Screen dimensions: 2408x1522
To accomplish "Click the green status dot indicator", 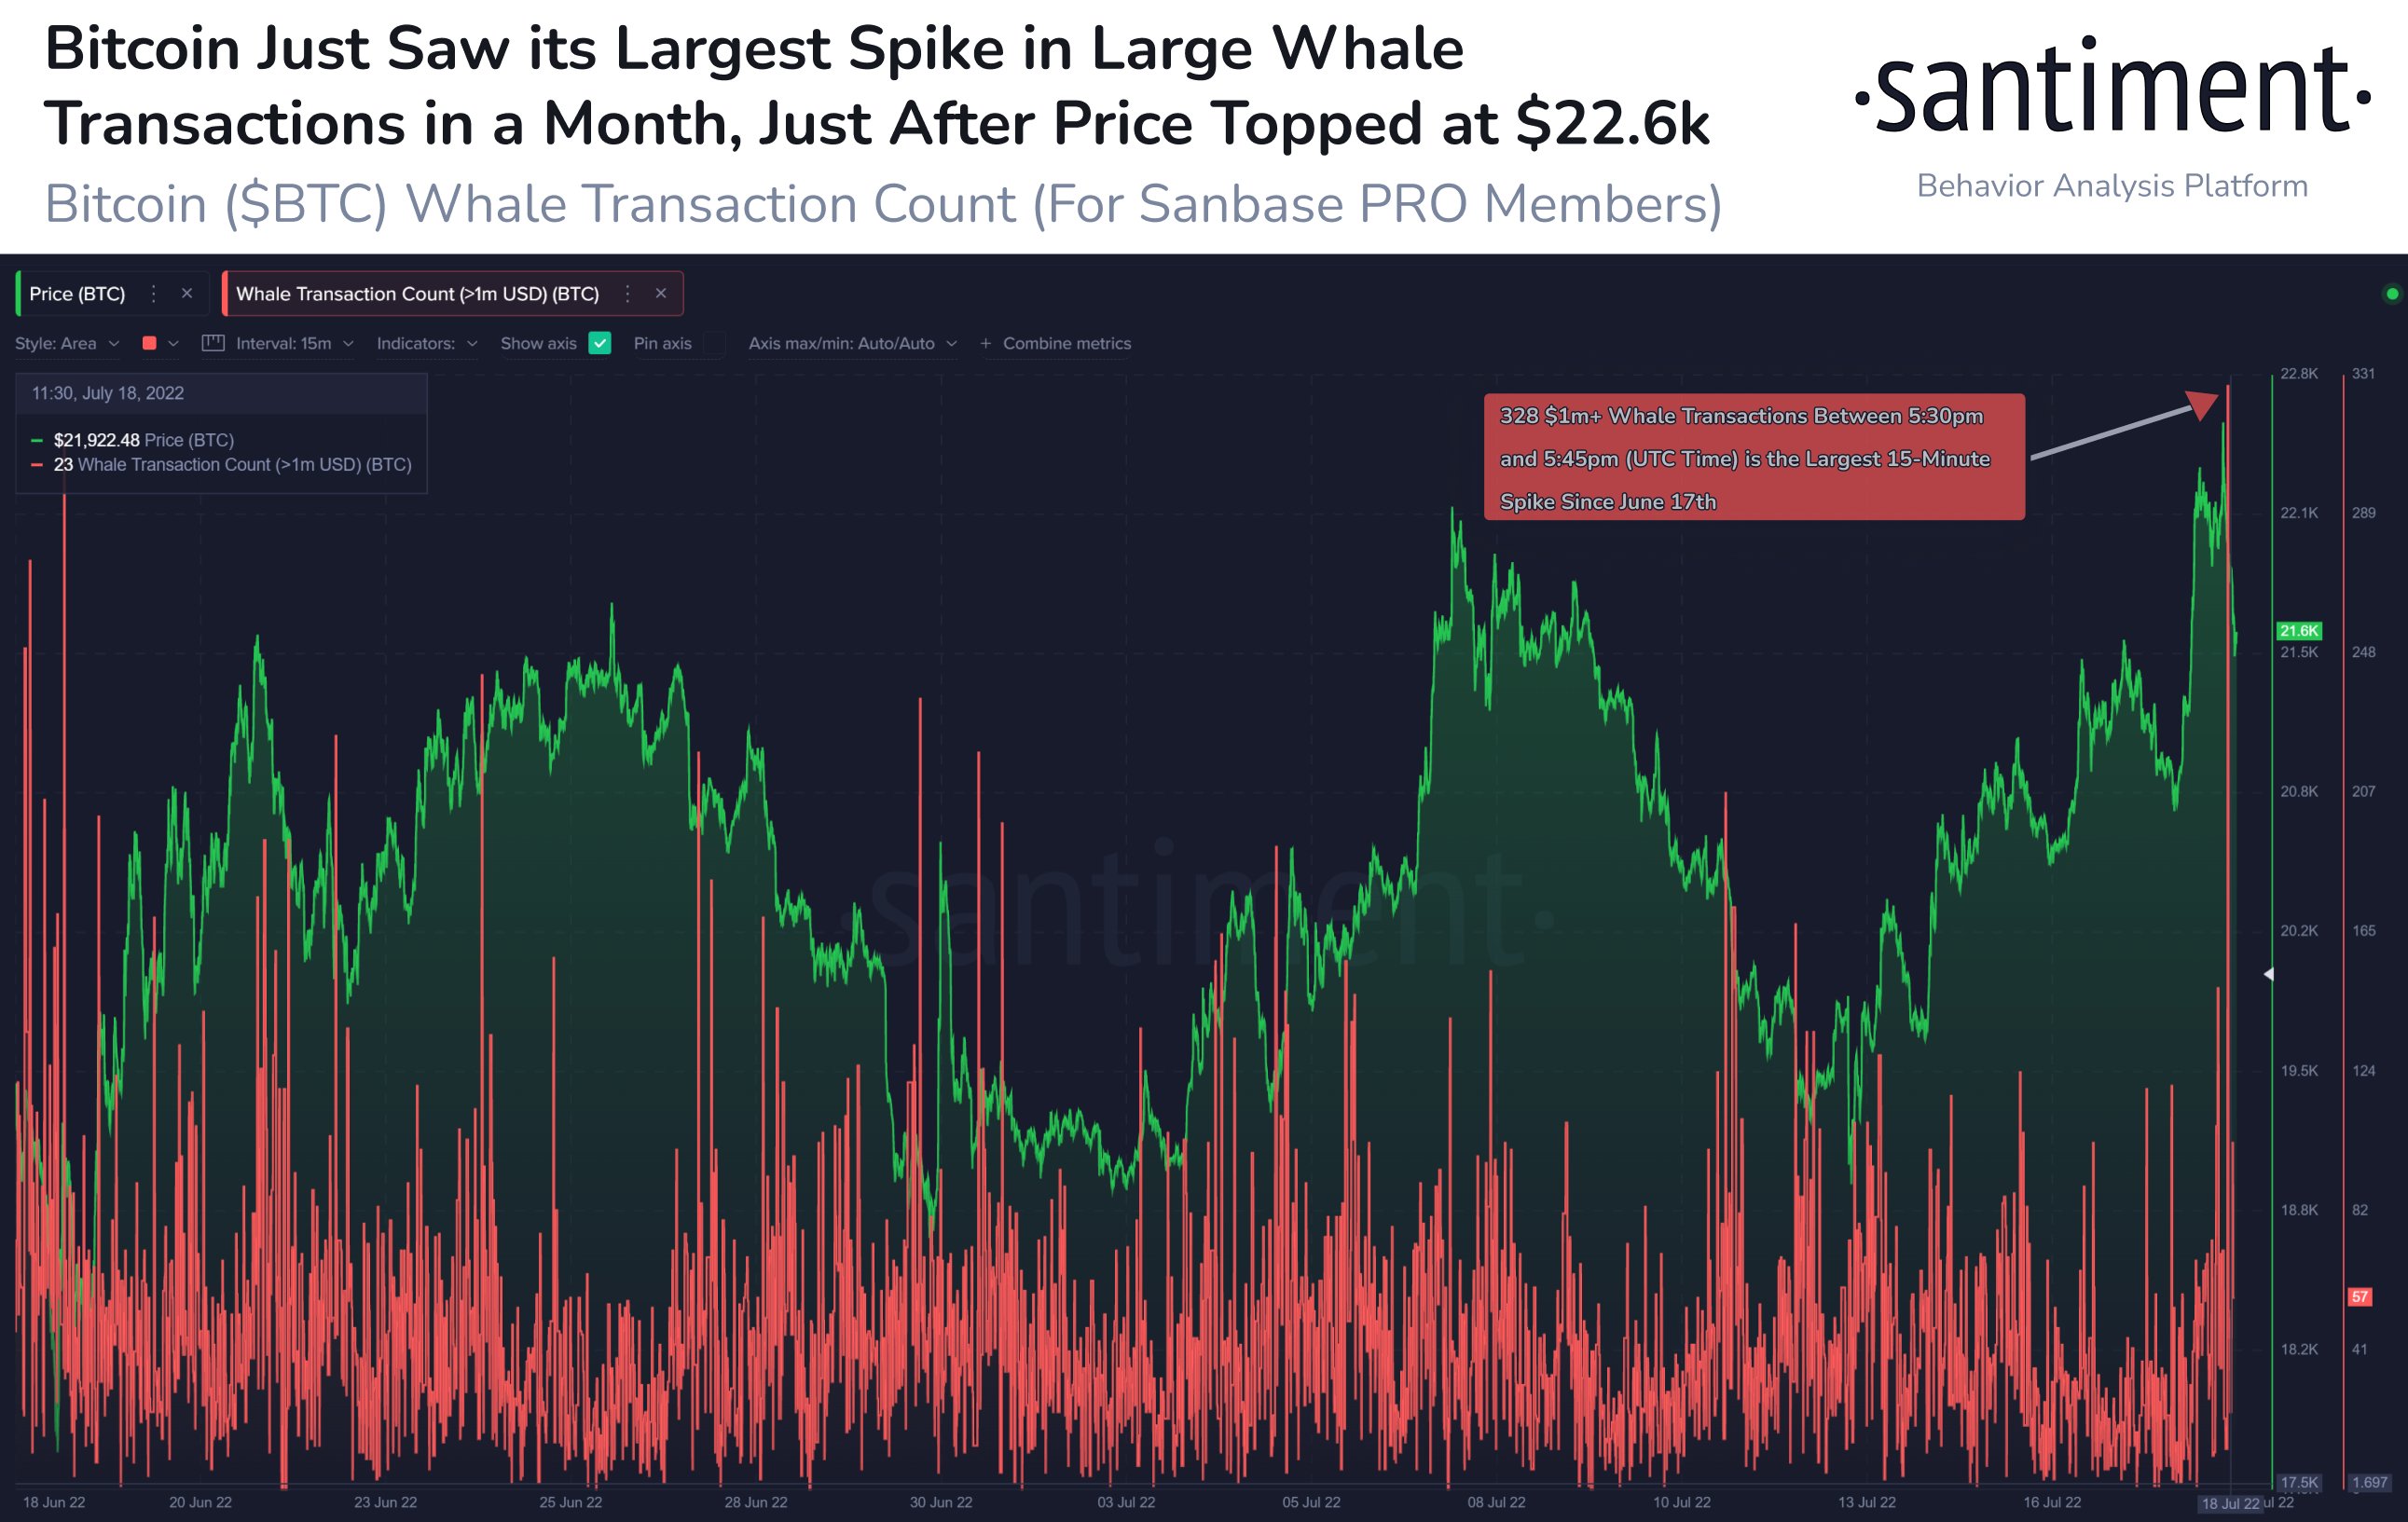I will point(2392,293).
